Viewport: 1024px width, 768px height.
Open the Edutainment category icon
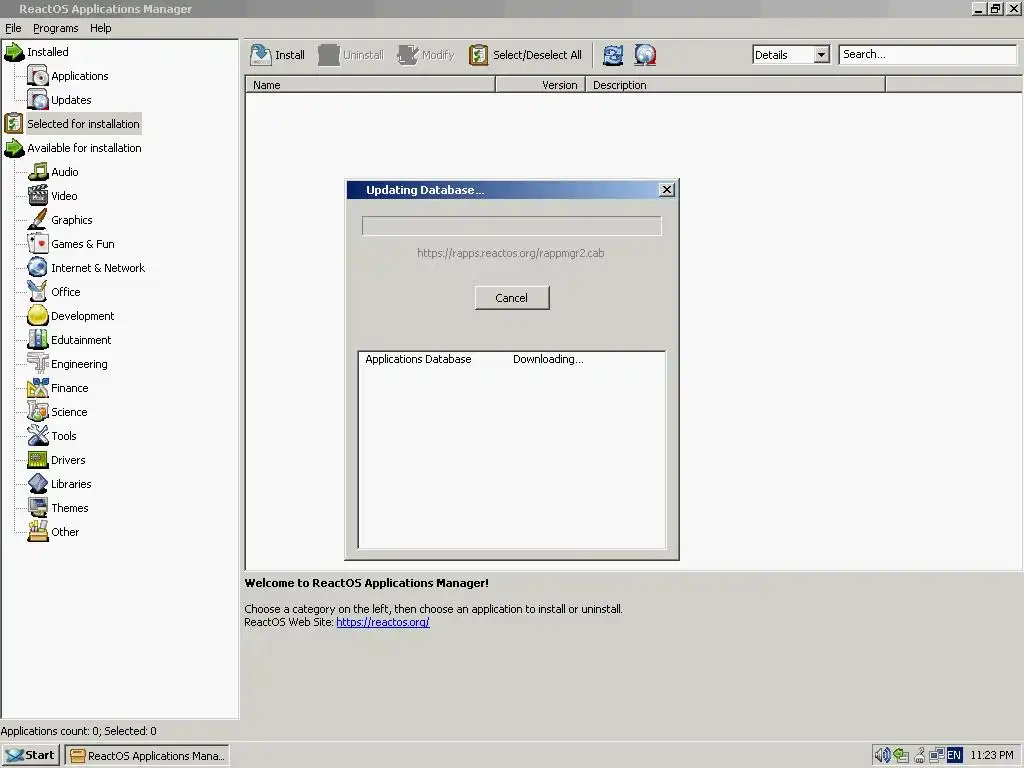(x=38, y=340)
